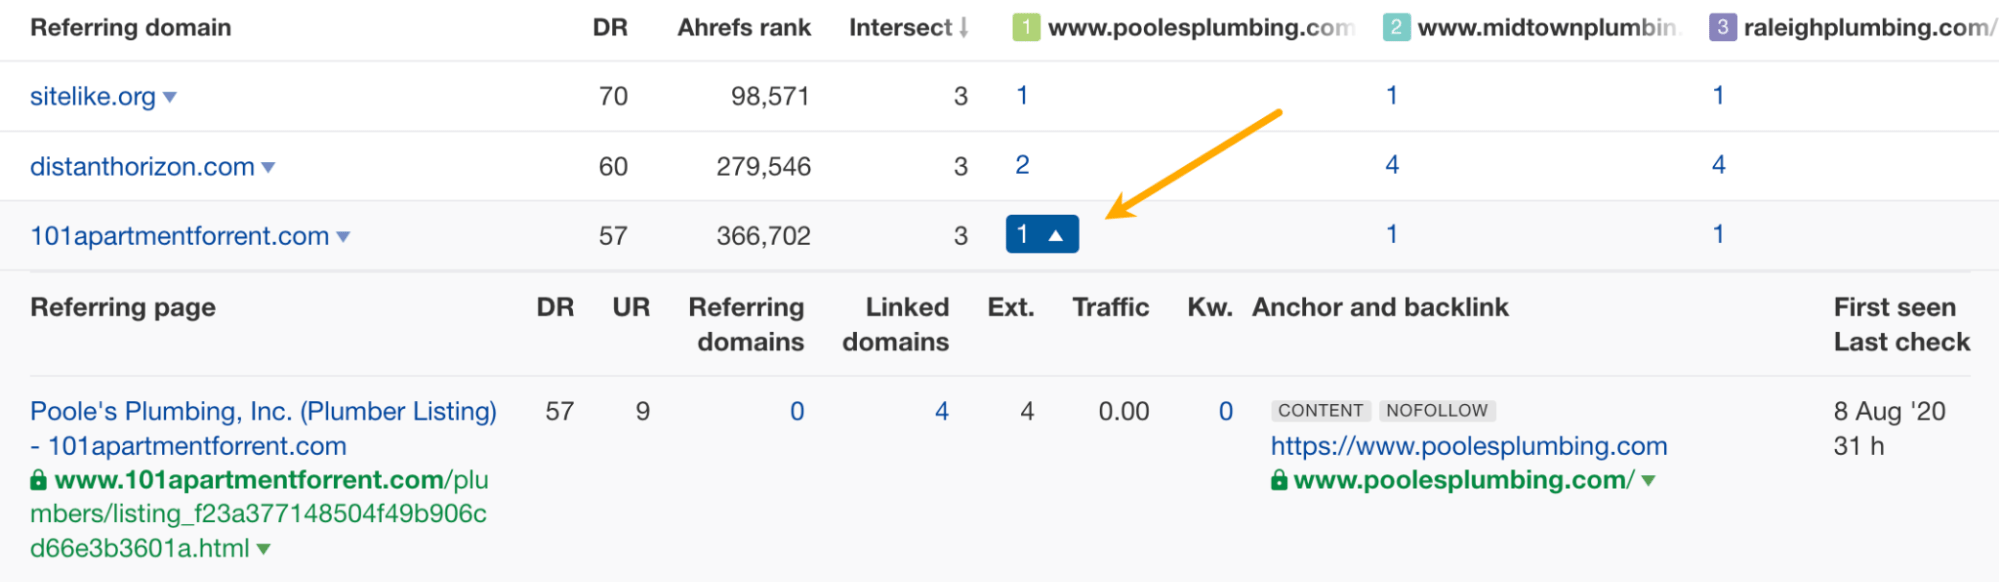
Task: Collapse the expanded backlinks for 101apartmentforrent.com
Action: coord(1042,233)
